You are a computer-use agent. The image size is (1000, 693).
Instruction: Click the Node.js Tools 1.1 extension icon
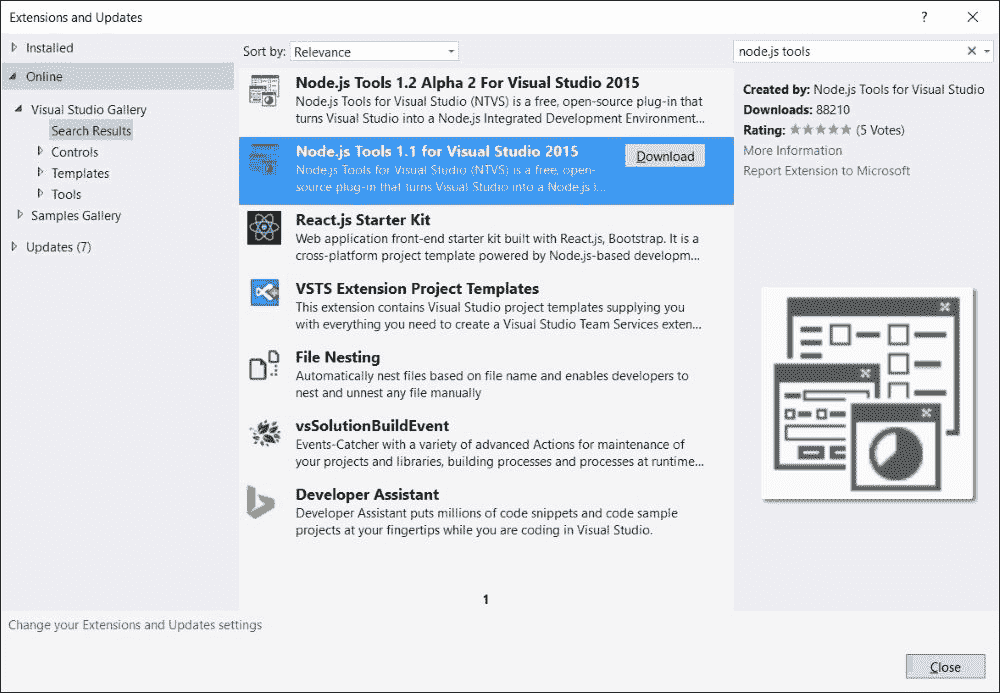pyautogui.click(x=264, y=160)
